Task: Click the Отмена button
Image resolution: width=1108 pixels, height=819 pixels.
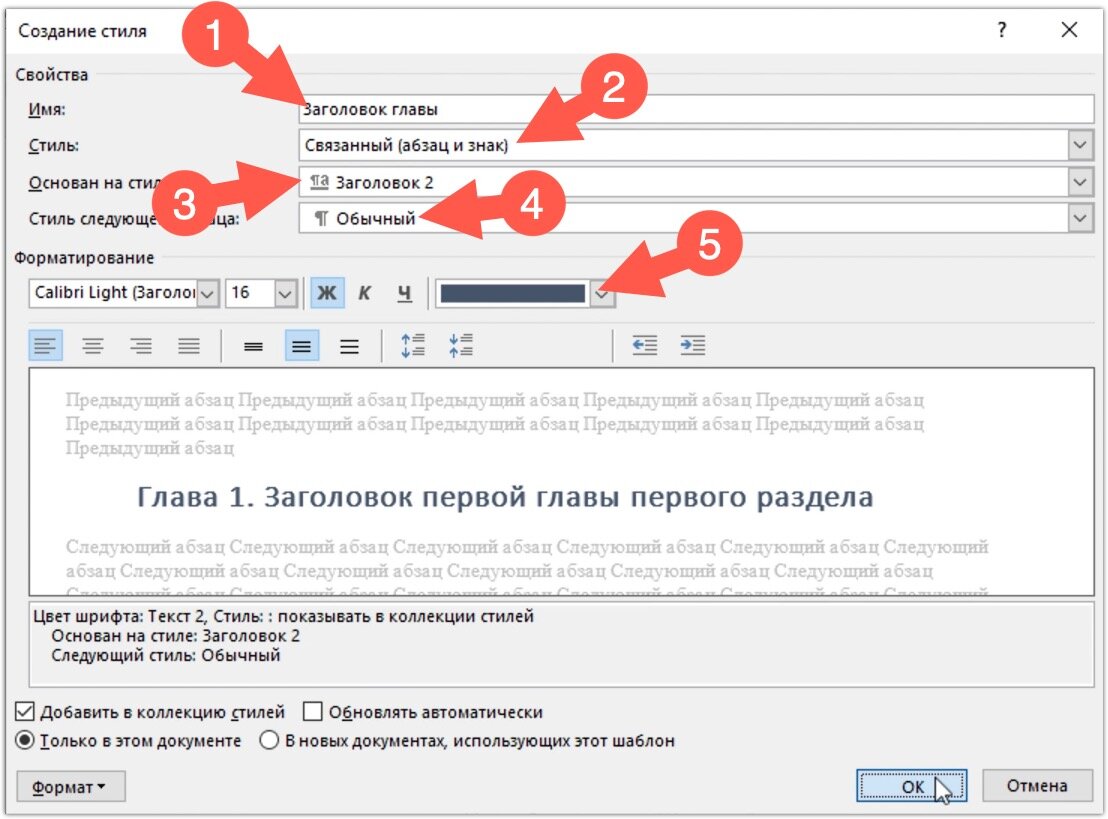Action: (x=1037, y=786)
